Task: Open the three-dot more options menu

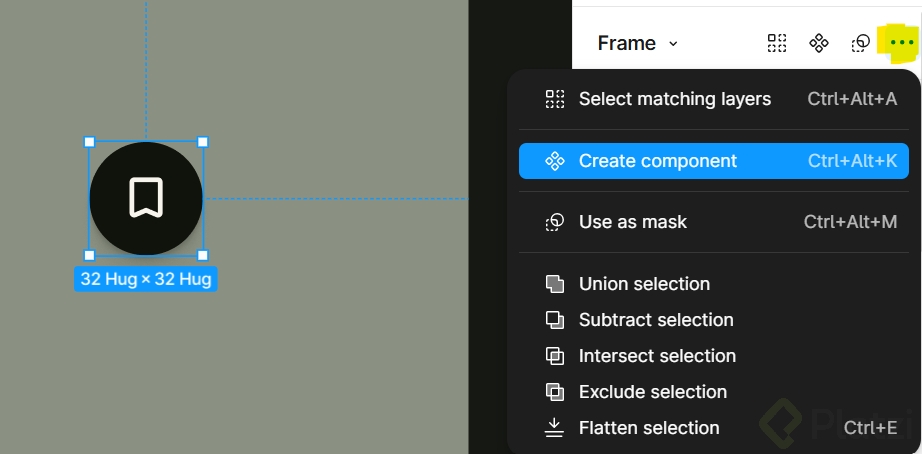Action: [901, 43]
